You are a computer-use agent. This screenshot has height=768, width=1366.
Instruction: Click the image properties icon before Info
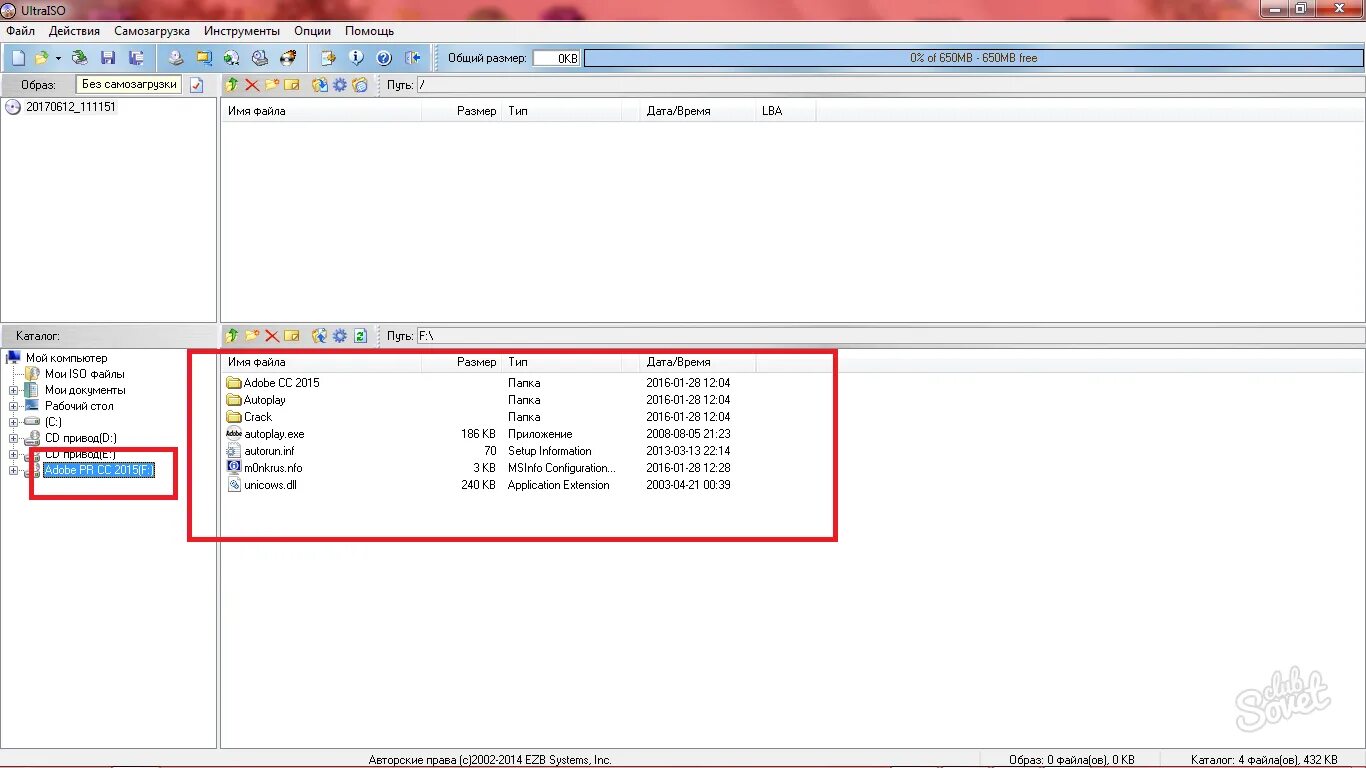click(x=328, y=58)
